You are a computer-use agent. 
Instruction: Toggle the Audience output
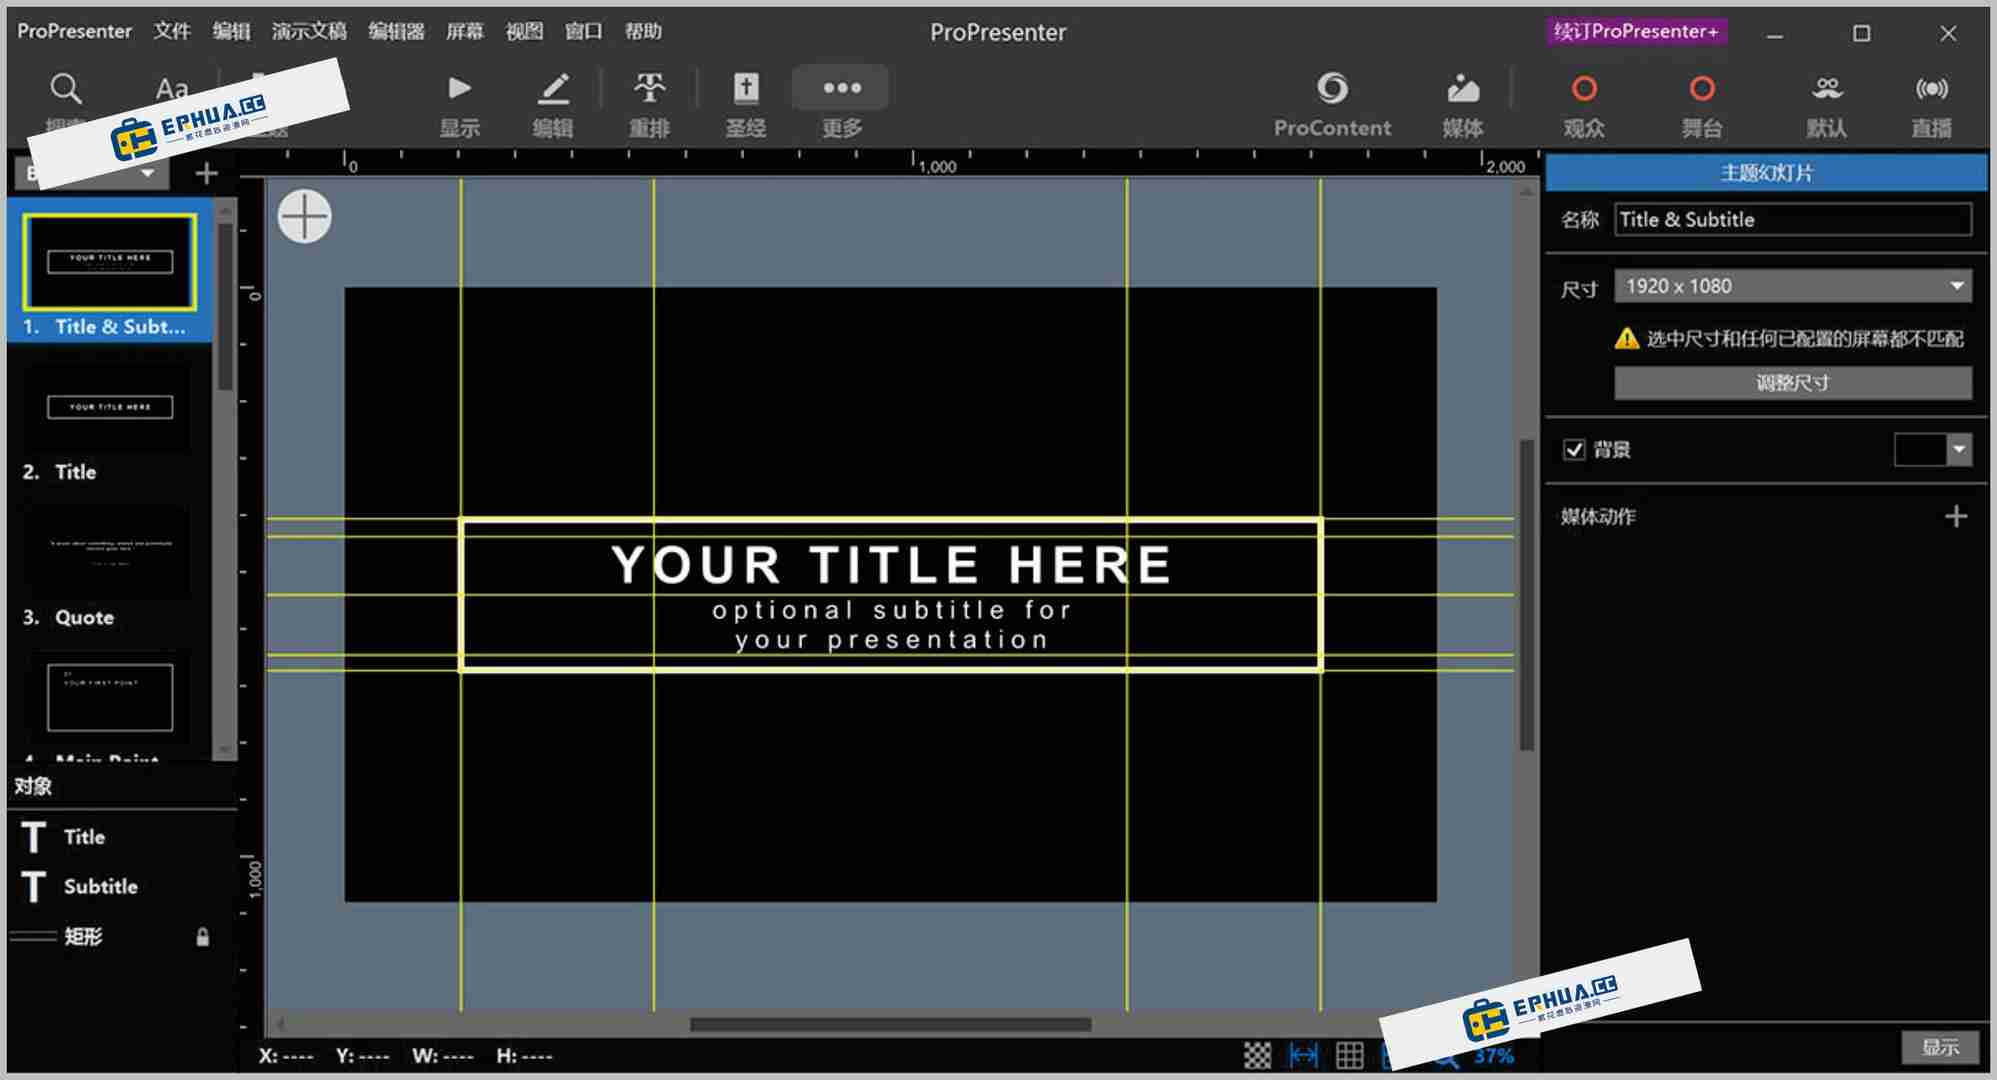1584,89
